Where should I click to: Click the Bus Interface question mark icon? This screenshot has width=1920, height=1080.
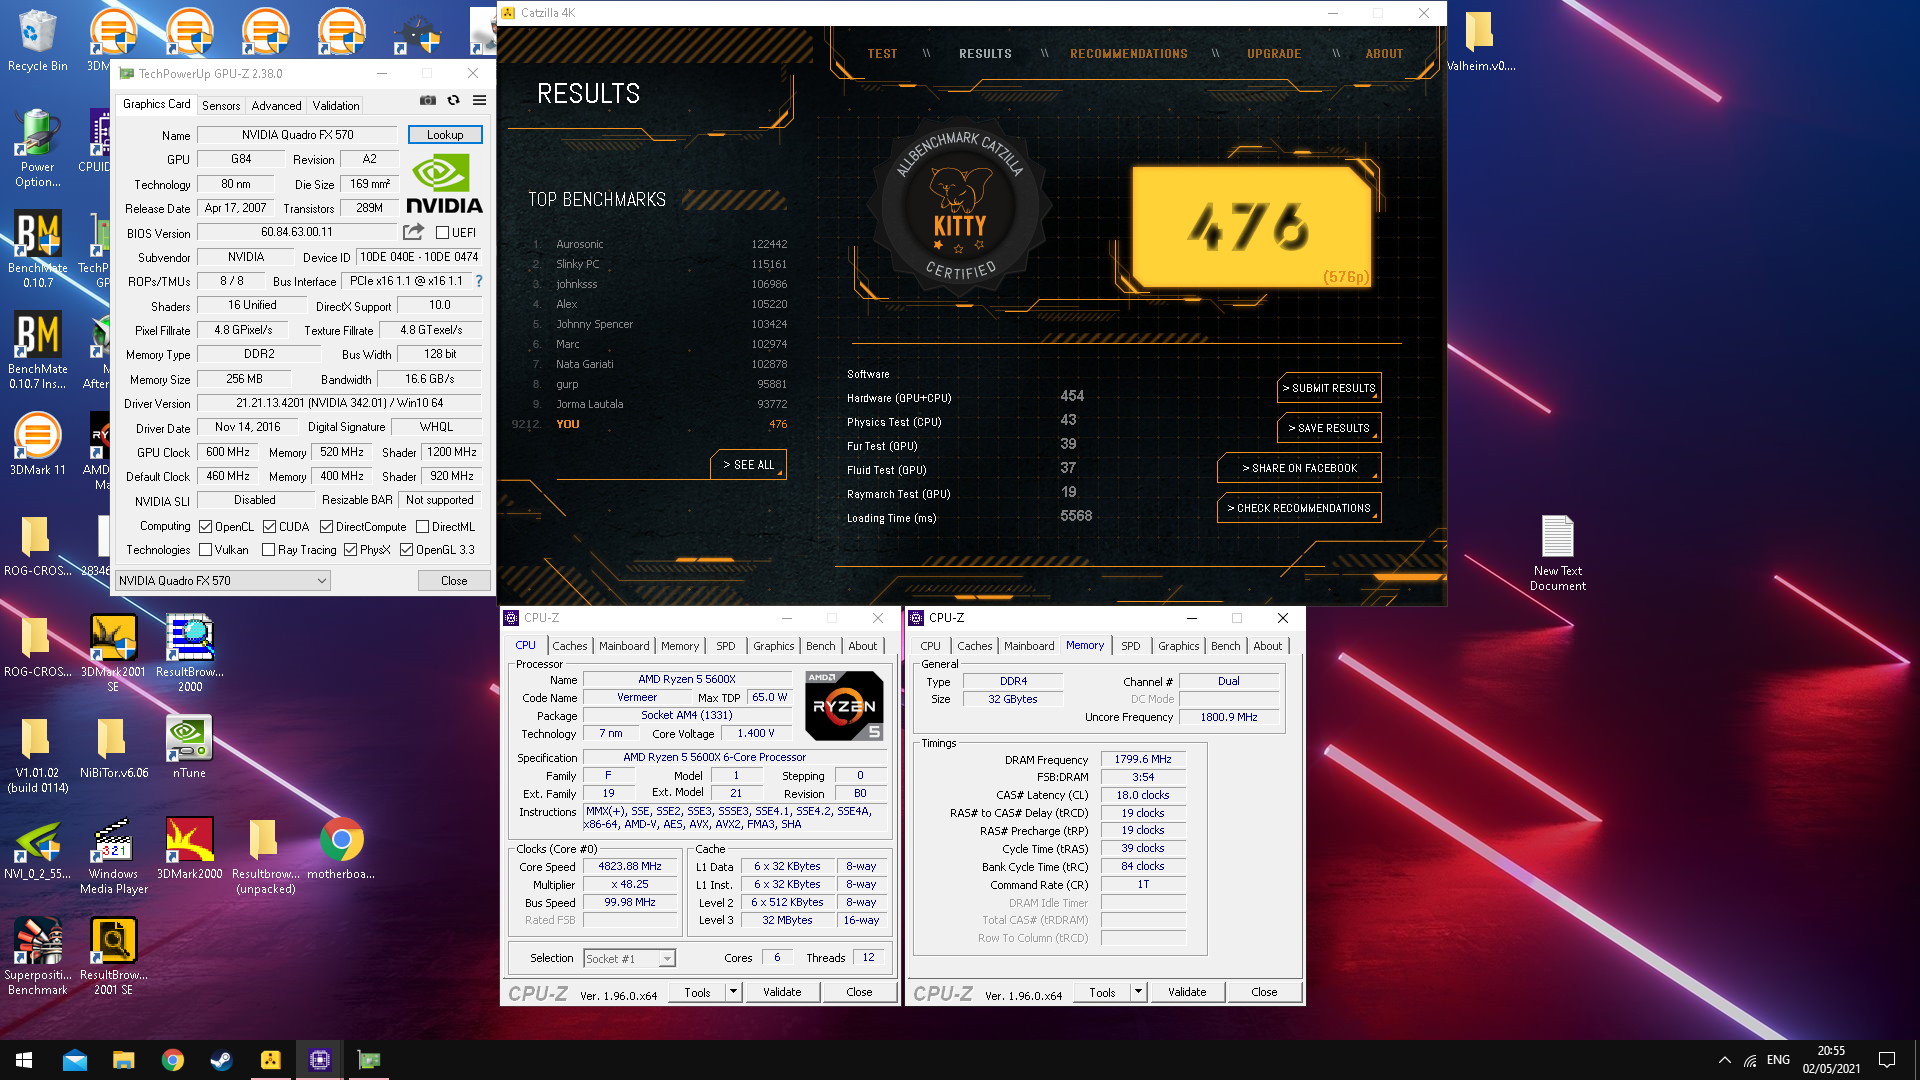(479, 281)
